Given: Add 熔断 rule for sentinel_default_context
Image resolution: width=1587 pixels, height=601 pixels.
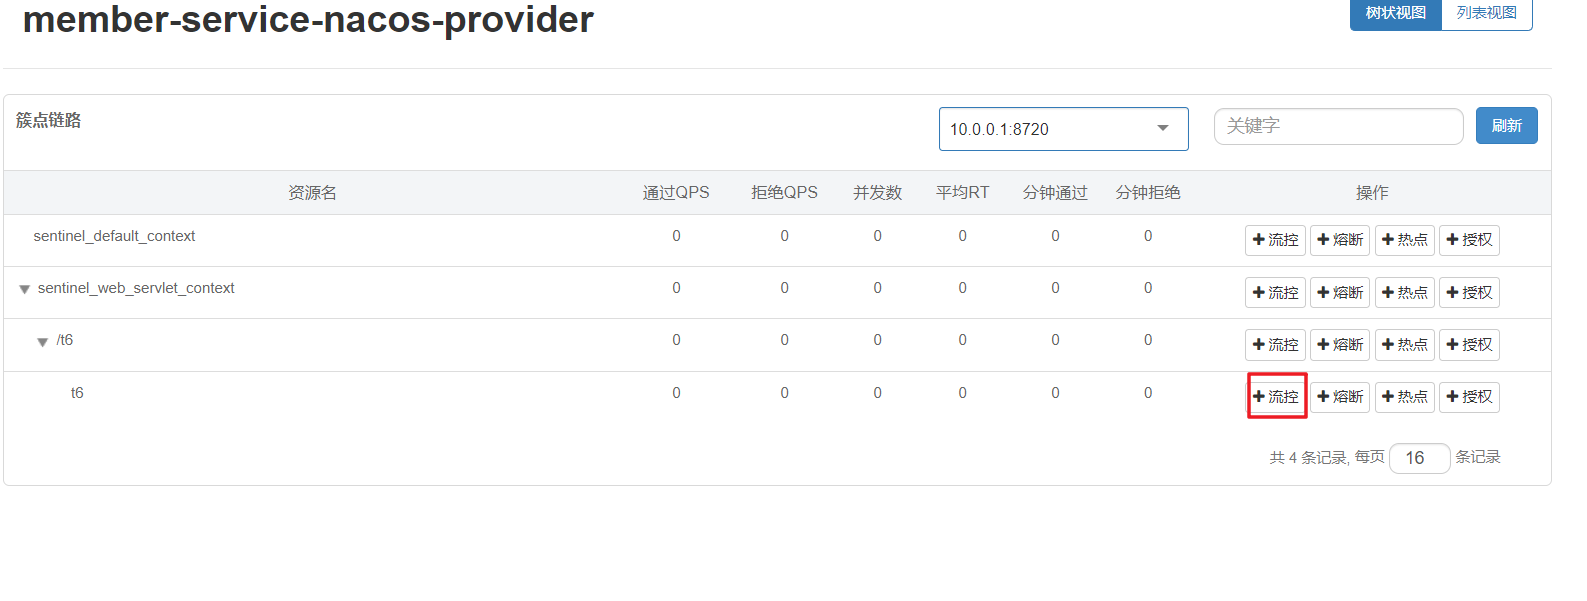Looking at the screenshot, I should pyautogui.click(x=1340, y=240).
